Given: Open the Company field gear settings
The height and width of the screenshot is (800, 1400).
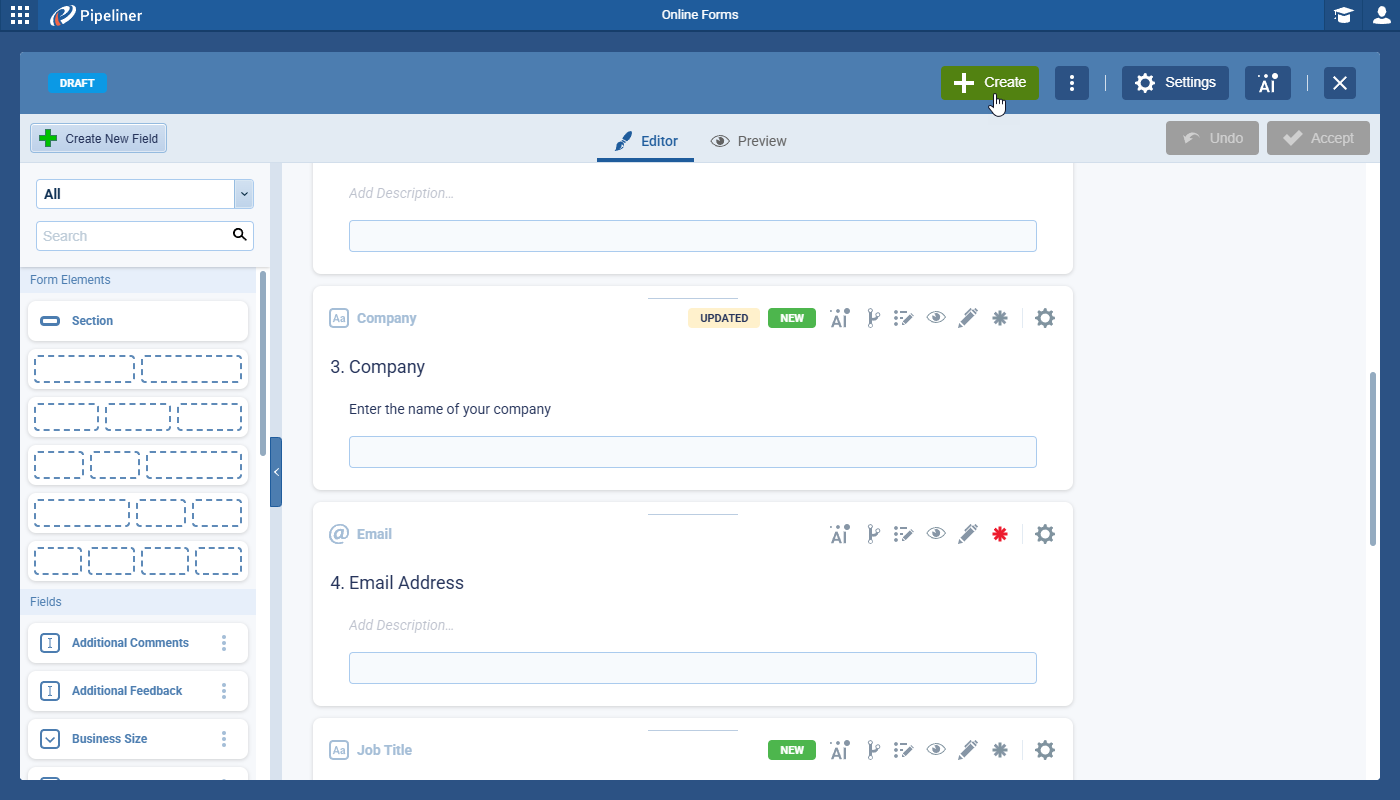Looking at the screenshot, I should click(1045, 318).
